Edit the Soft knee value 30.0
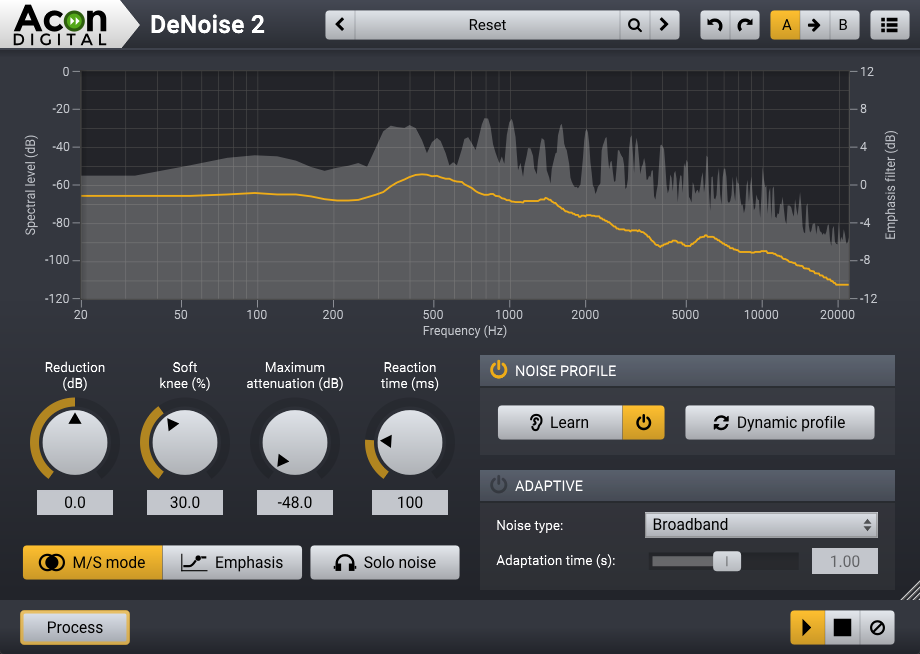This screenshot has height=654, width=920. click(x=185, y=503)
